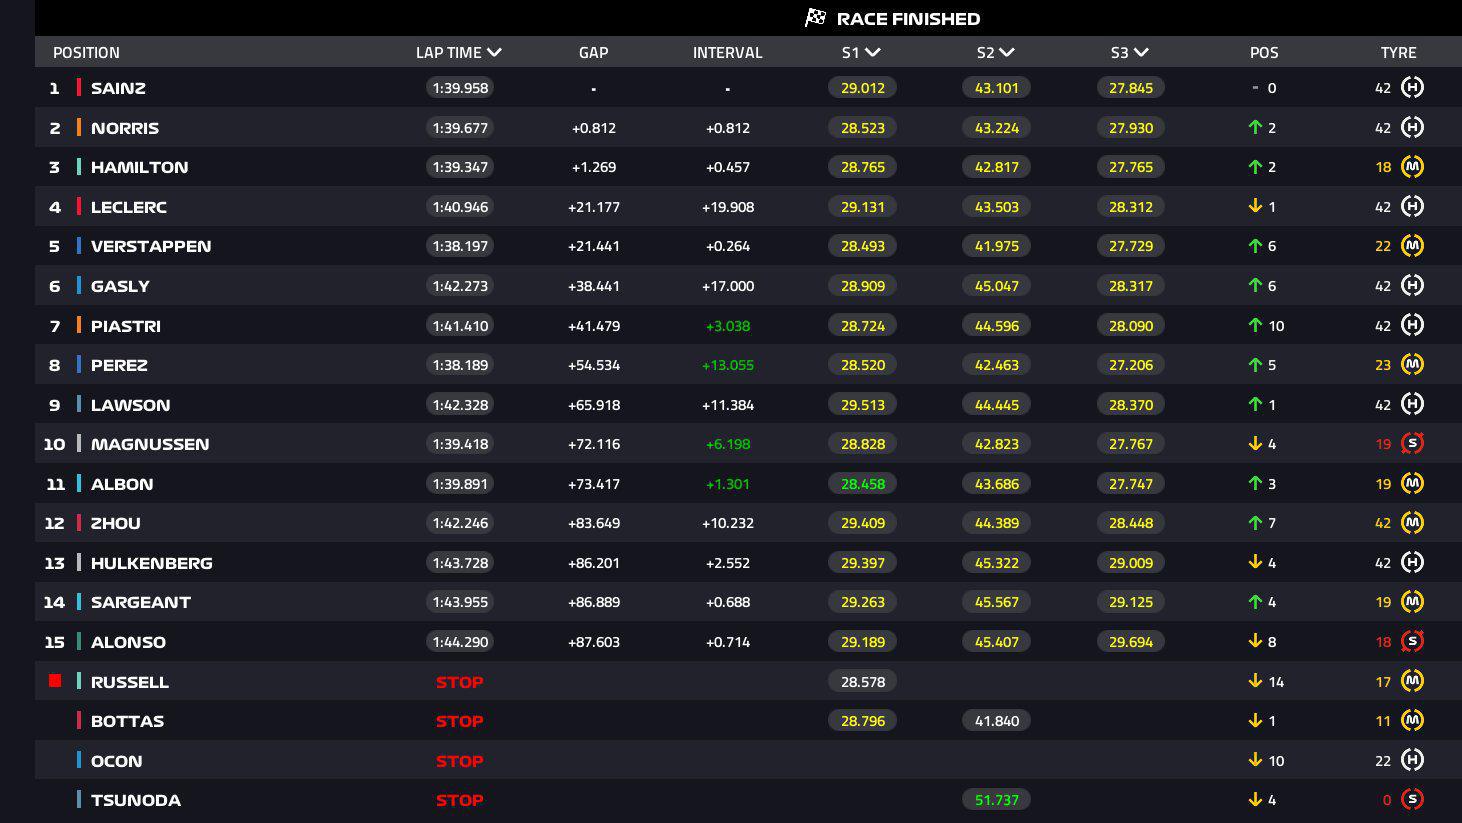The width and height of the screenshot is (1462, 823).
Task: Click the TYRE column header
Action: [x=1398, y=52]
